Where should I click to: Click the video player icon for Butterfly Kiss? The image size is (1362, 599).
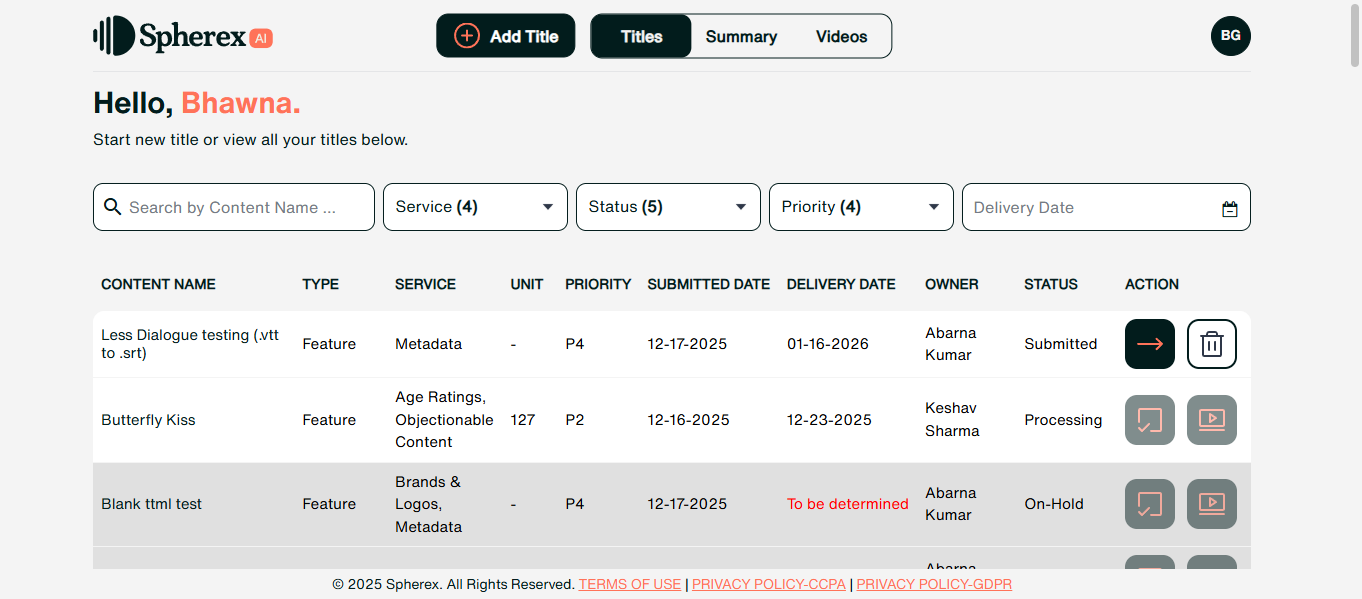click(x=1211, y=420)
